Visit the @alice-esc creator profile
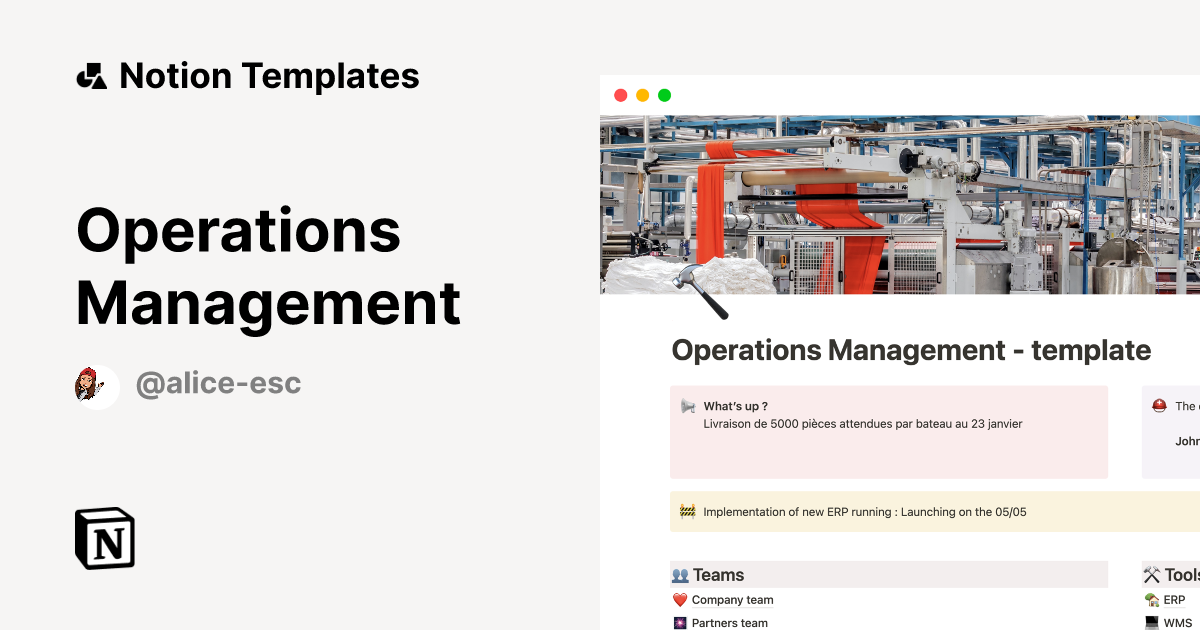The height and width of the screenshot is (630, 1200). coord(218,383)
